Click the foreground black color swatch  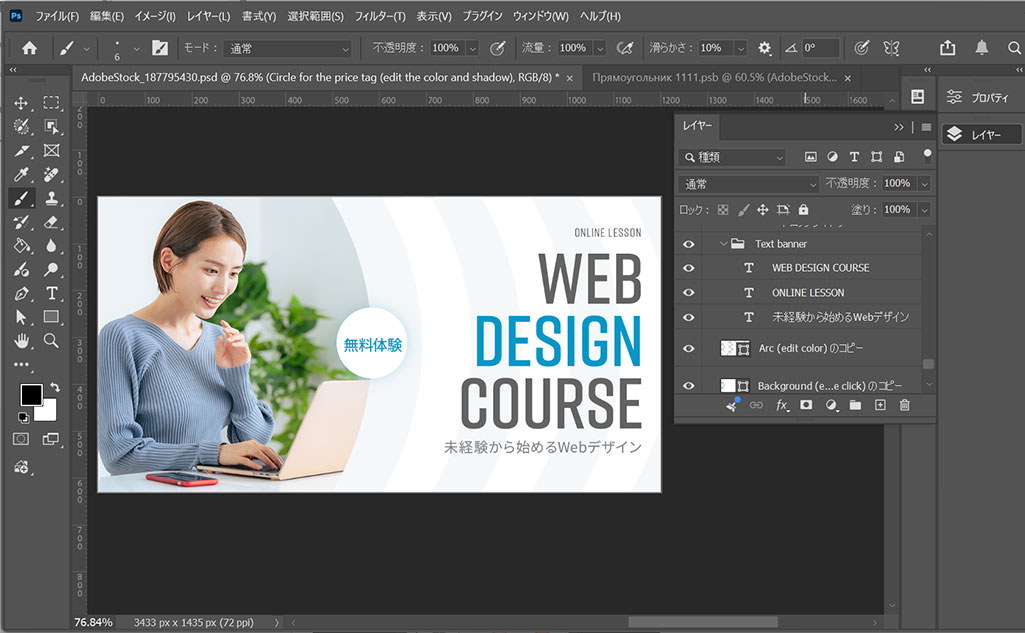(31, 394)
